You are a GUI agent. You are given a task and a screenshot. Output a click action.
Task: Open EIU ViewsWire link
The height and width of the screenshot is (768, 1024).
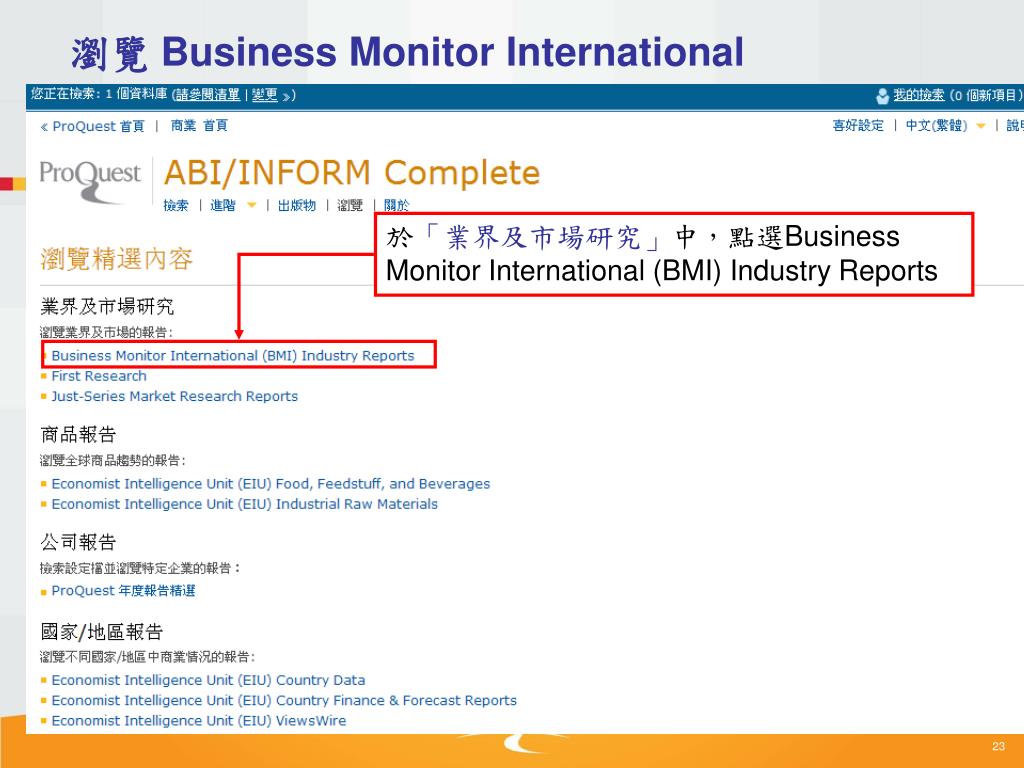199,721
